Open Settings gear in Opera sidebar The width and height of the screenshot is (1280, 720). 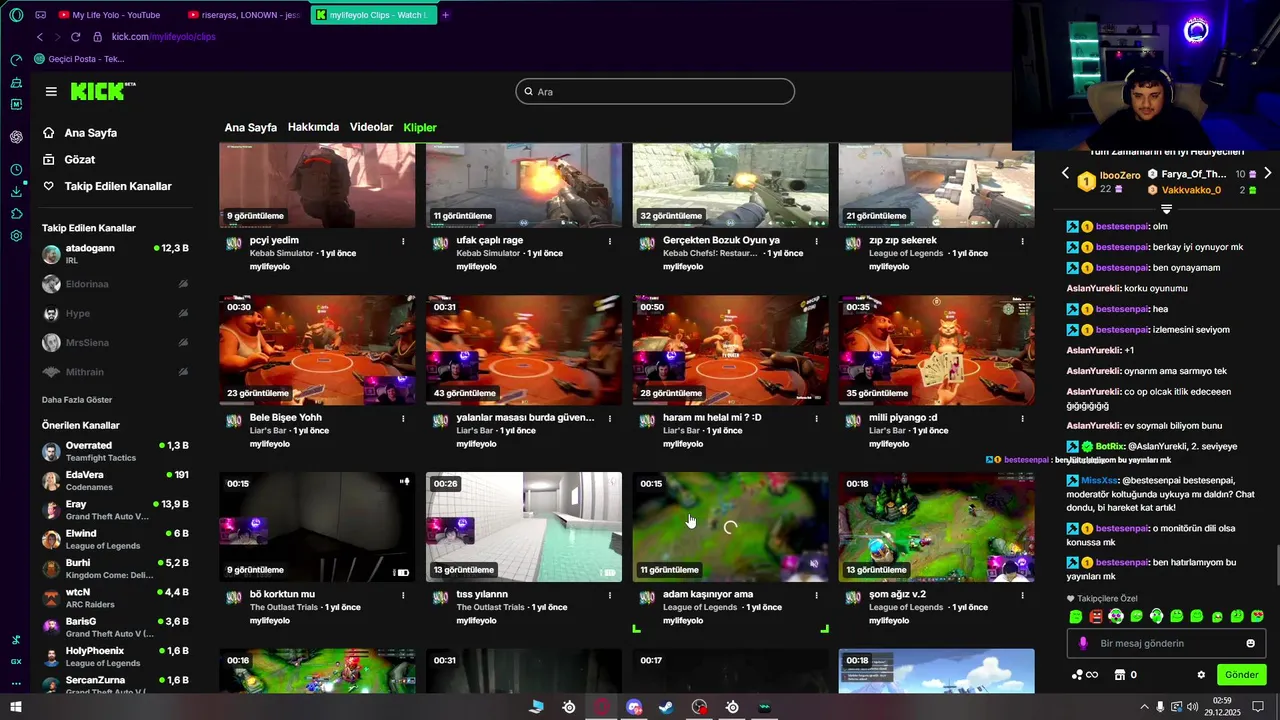pos(16,236)
